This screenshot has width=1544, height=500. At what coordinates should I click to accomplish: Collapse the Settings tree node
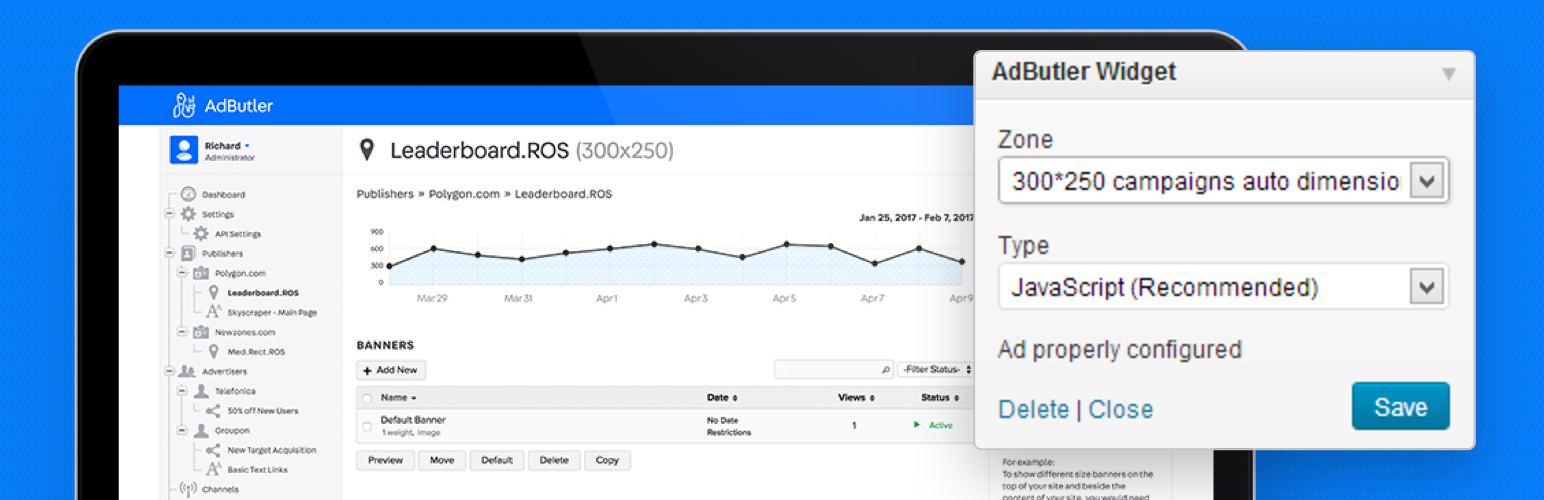[169, 214]
